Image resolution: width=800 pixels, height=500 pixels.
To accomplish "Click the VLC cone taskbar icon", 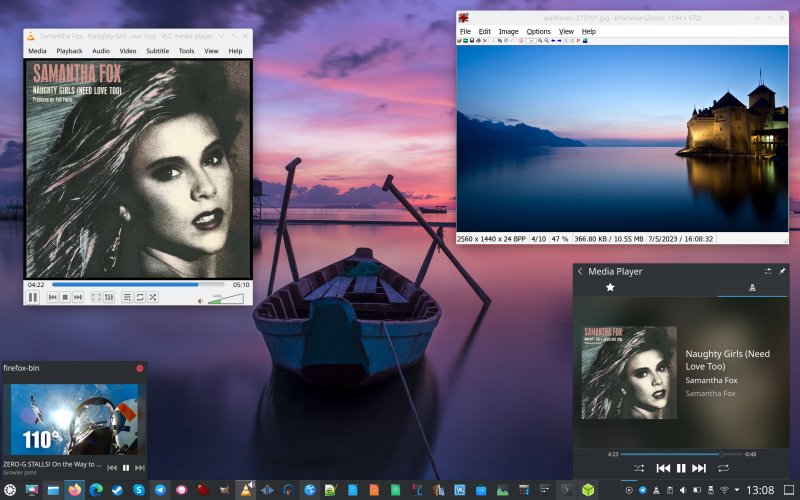I will point(245,490).
